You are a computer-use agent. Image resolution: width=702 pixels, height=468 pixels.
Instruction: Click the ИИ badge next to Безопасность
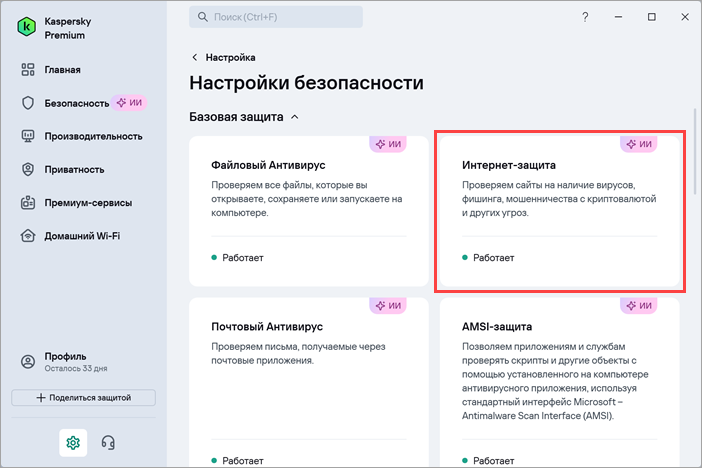(x=129, y=103)
